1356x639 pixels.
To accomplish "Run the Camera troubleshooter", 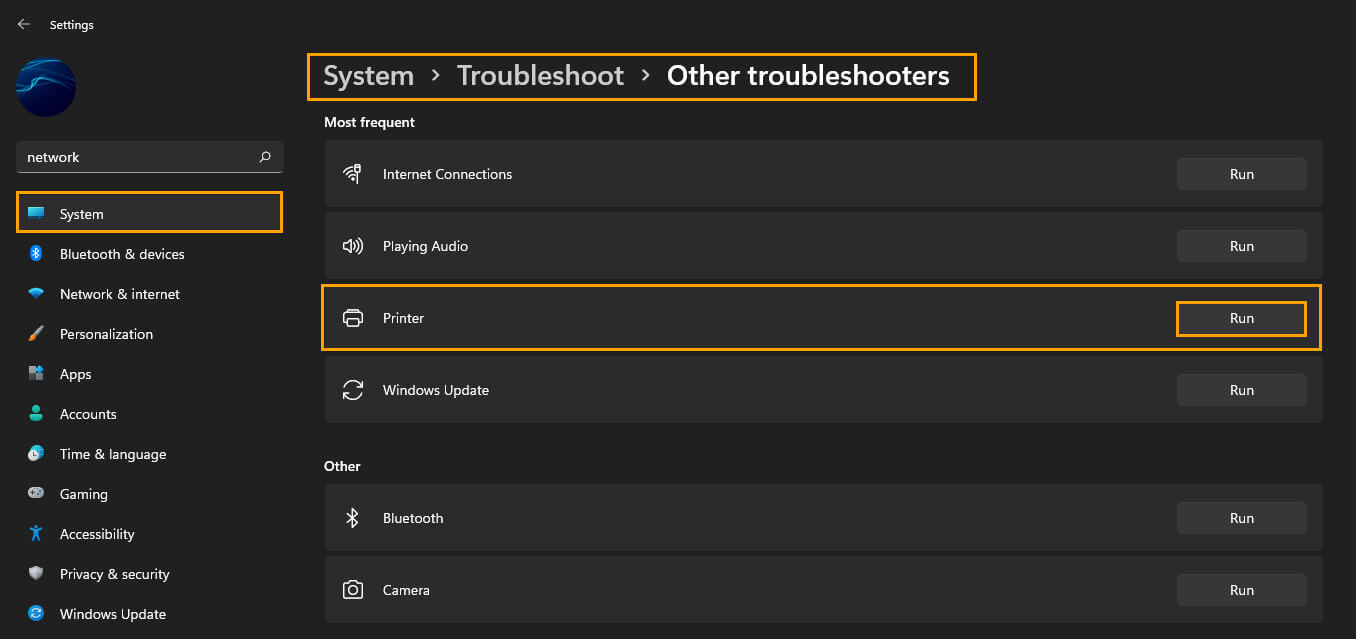I will click(x=1241, y=590).
